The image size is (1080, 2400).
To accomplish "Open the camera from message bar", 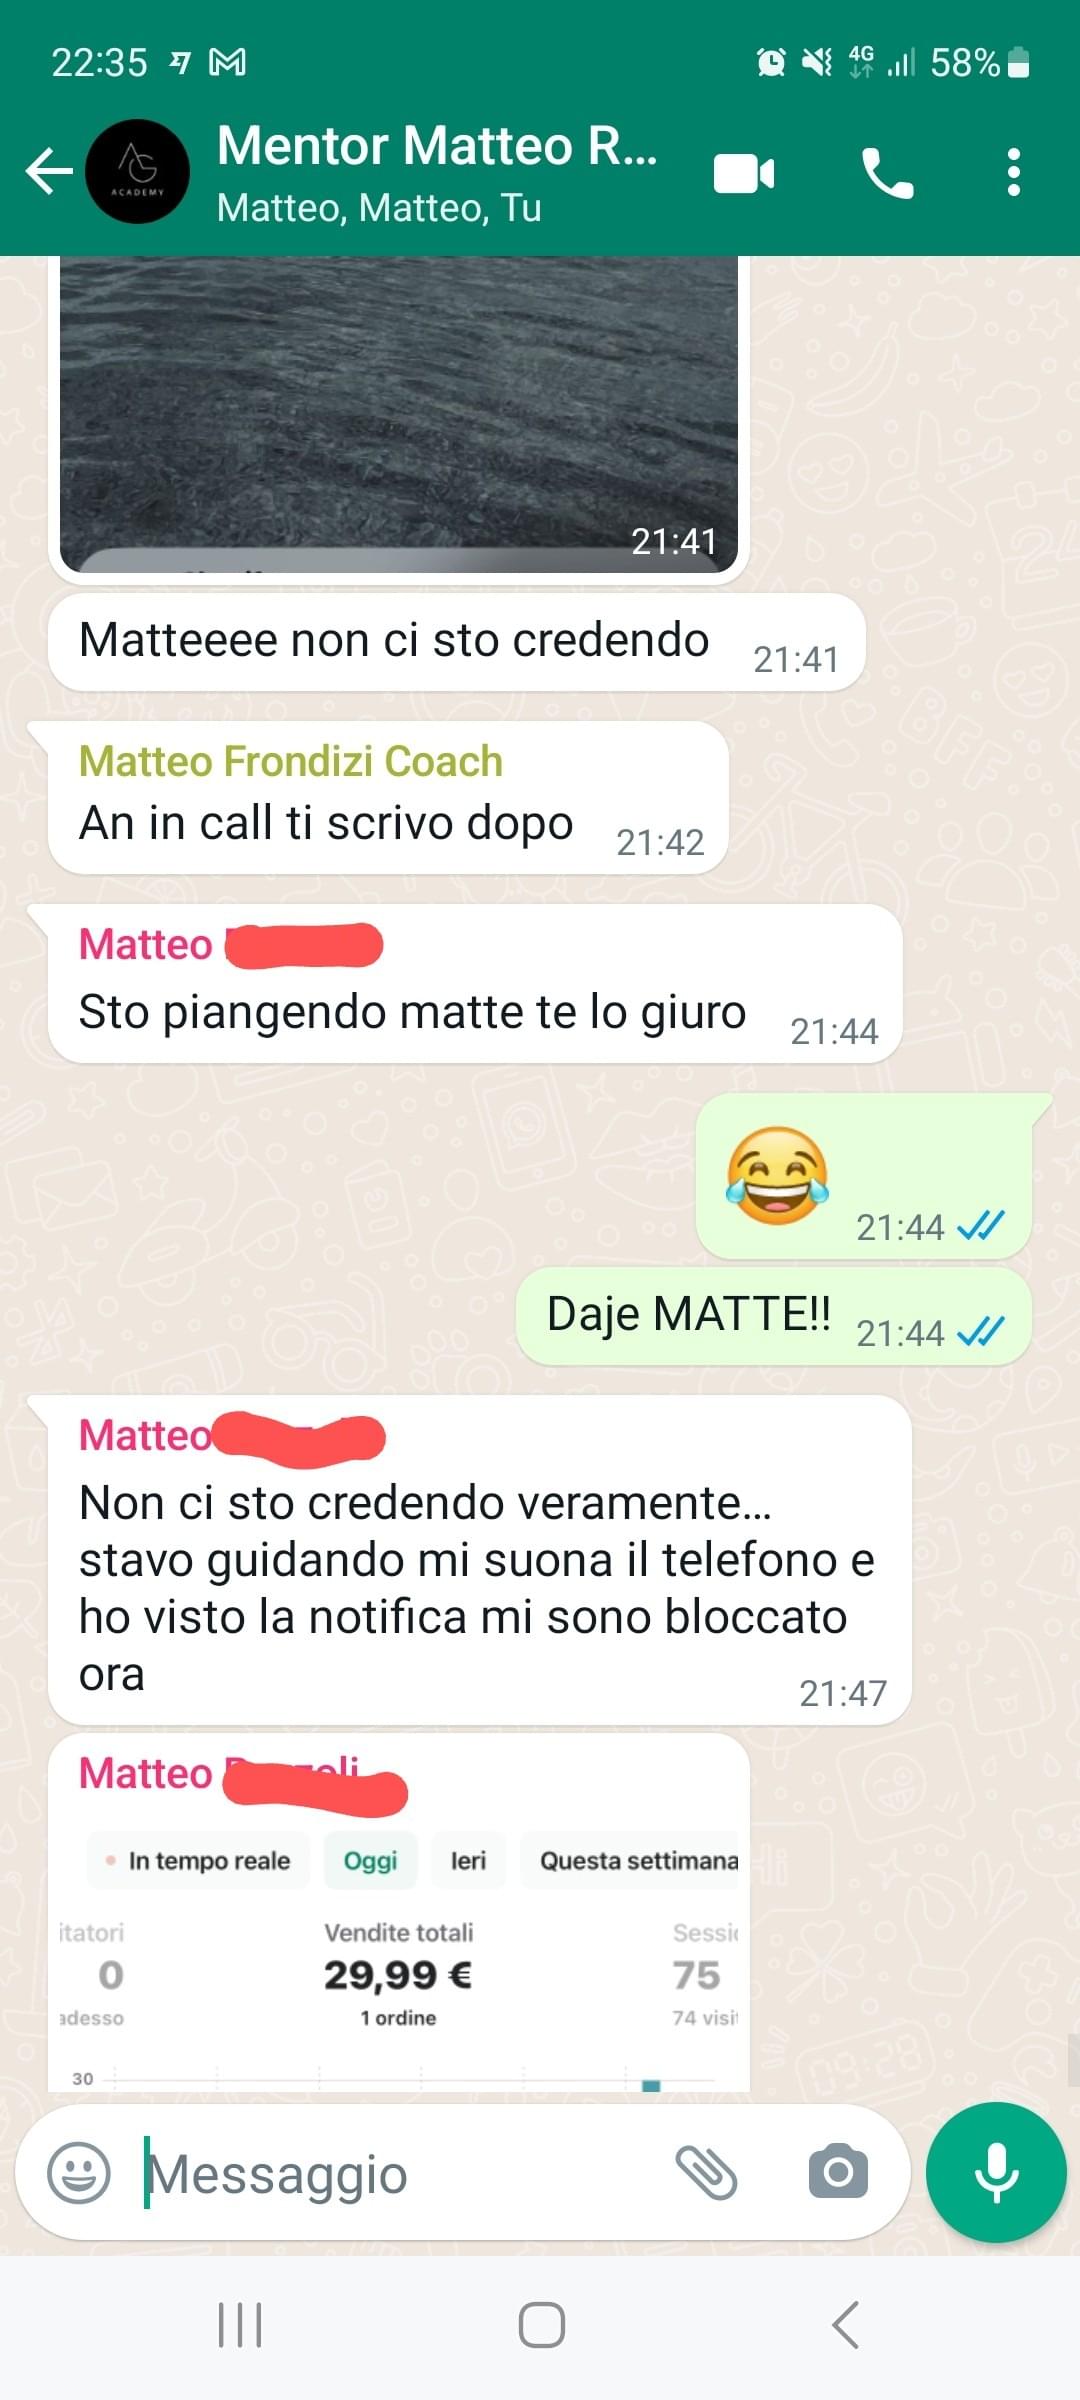I will click(838, 2172).
